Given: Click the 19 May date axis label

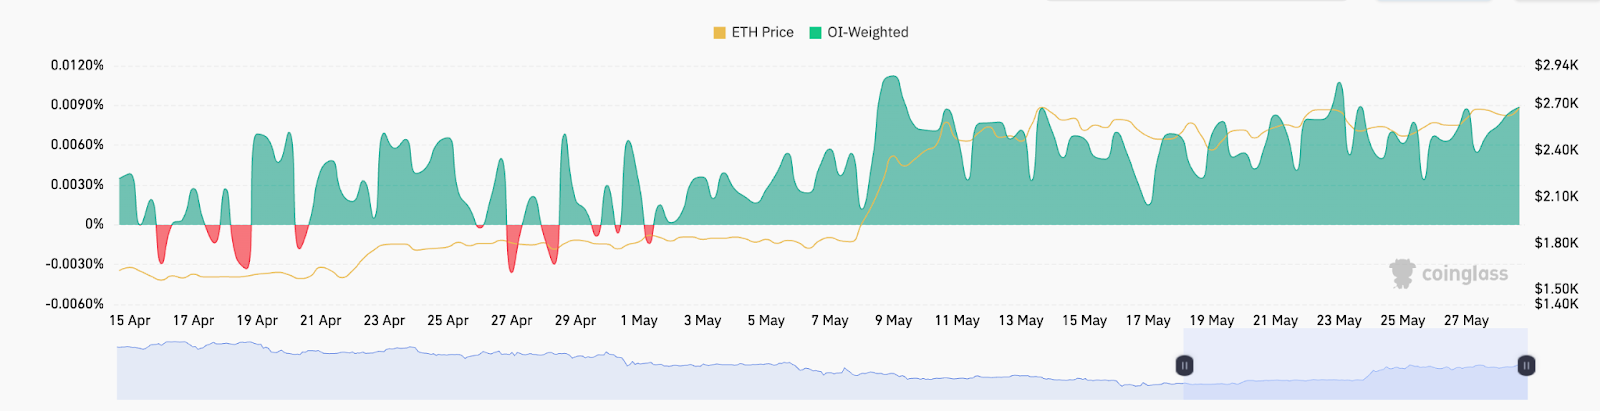Looking at the screenshot, I should coord(1211,320).
